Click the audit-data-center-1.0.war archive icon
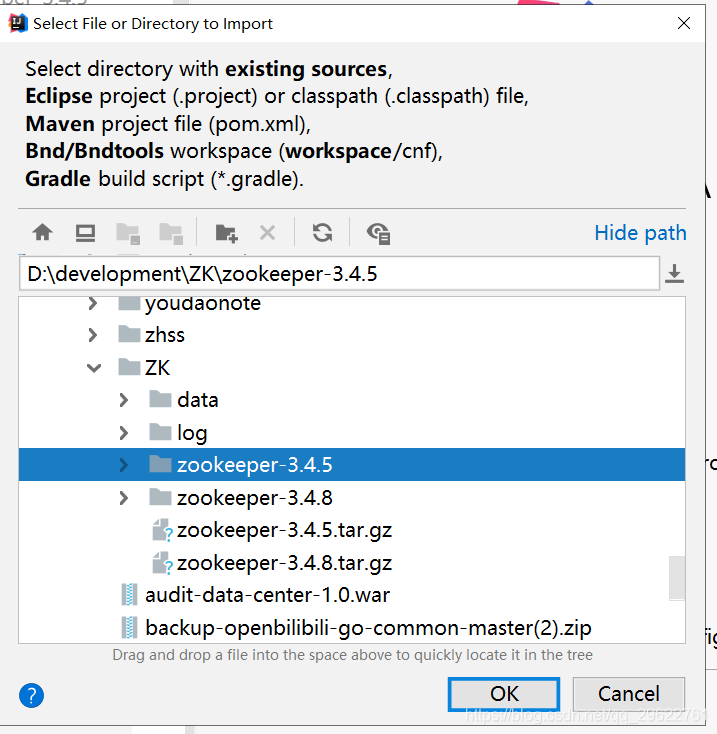717x734 pixels. pos(129,595)
